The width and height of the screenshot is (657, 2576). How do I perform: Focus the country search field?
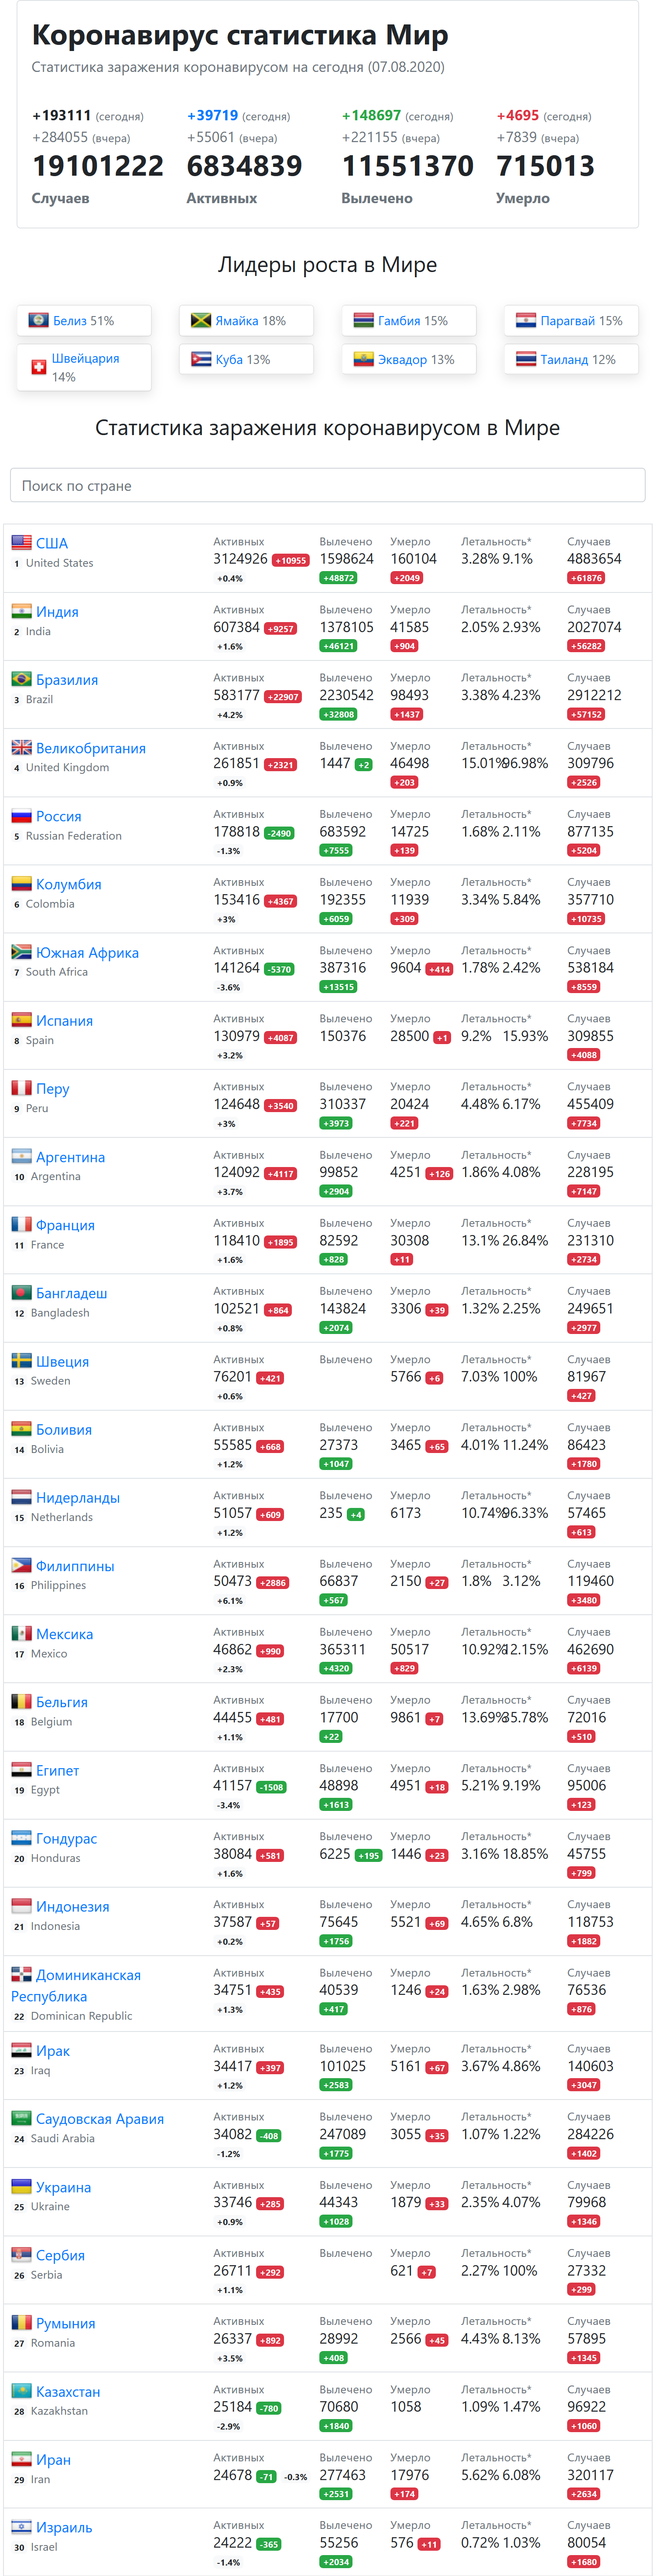point(328,485)
